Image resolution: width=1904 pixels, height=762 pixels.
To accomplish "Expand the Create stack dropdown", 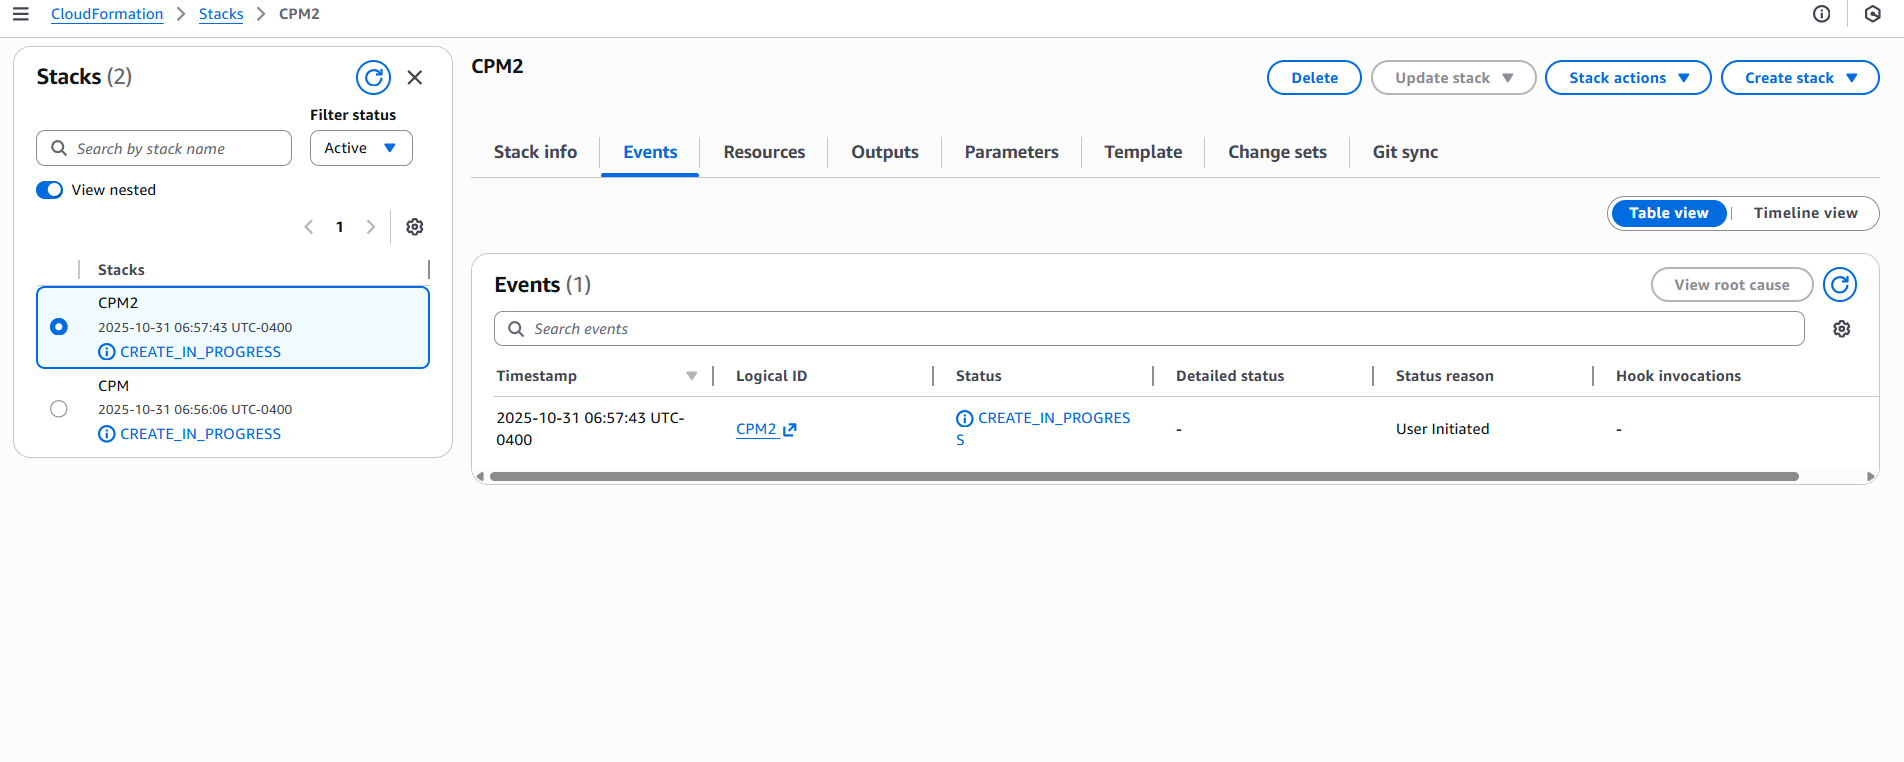I will (x=1799, y=78).
